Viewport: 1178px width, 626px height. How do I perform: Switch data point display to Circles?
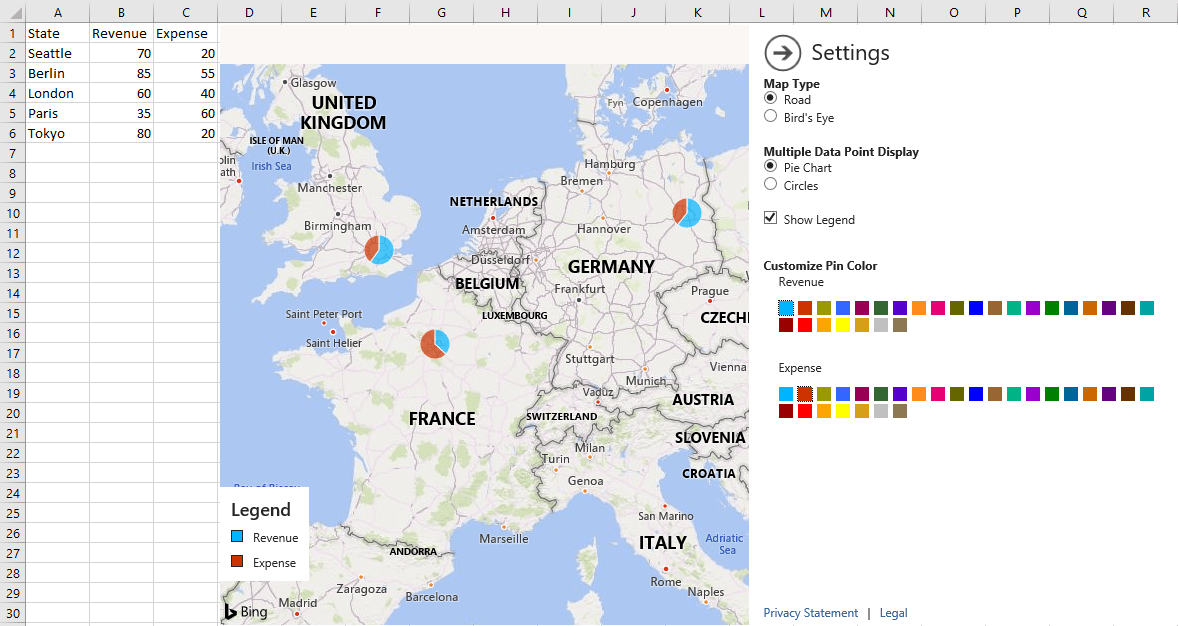[x=770, y=185]
